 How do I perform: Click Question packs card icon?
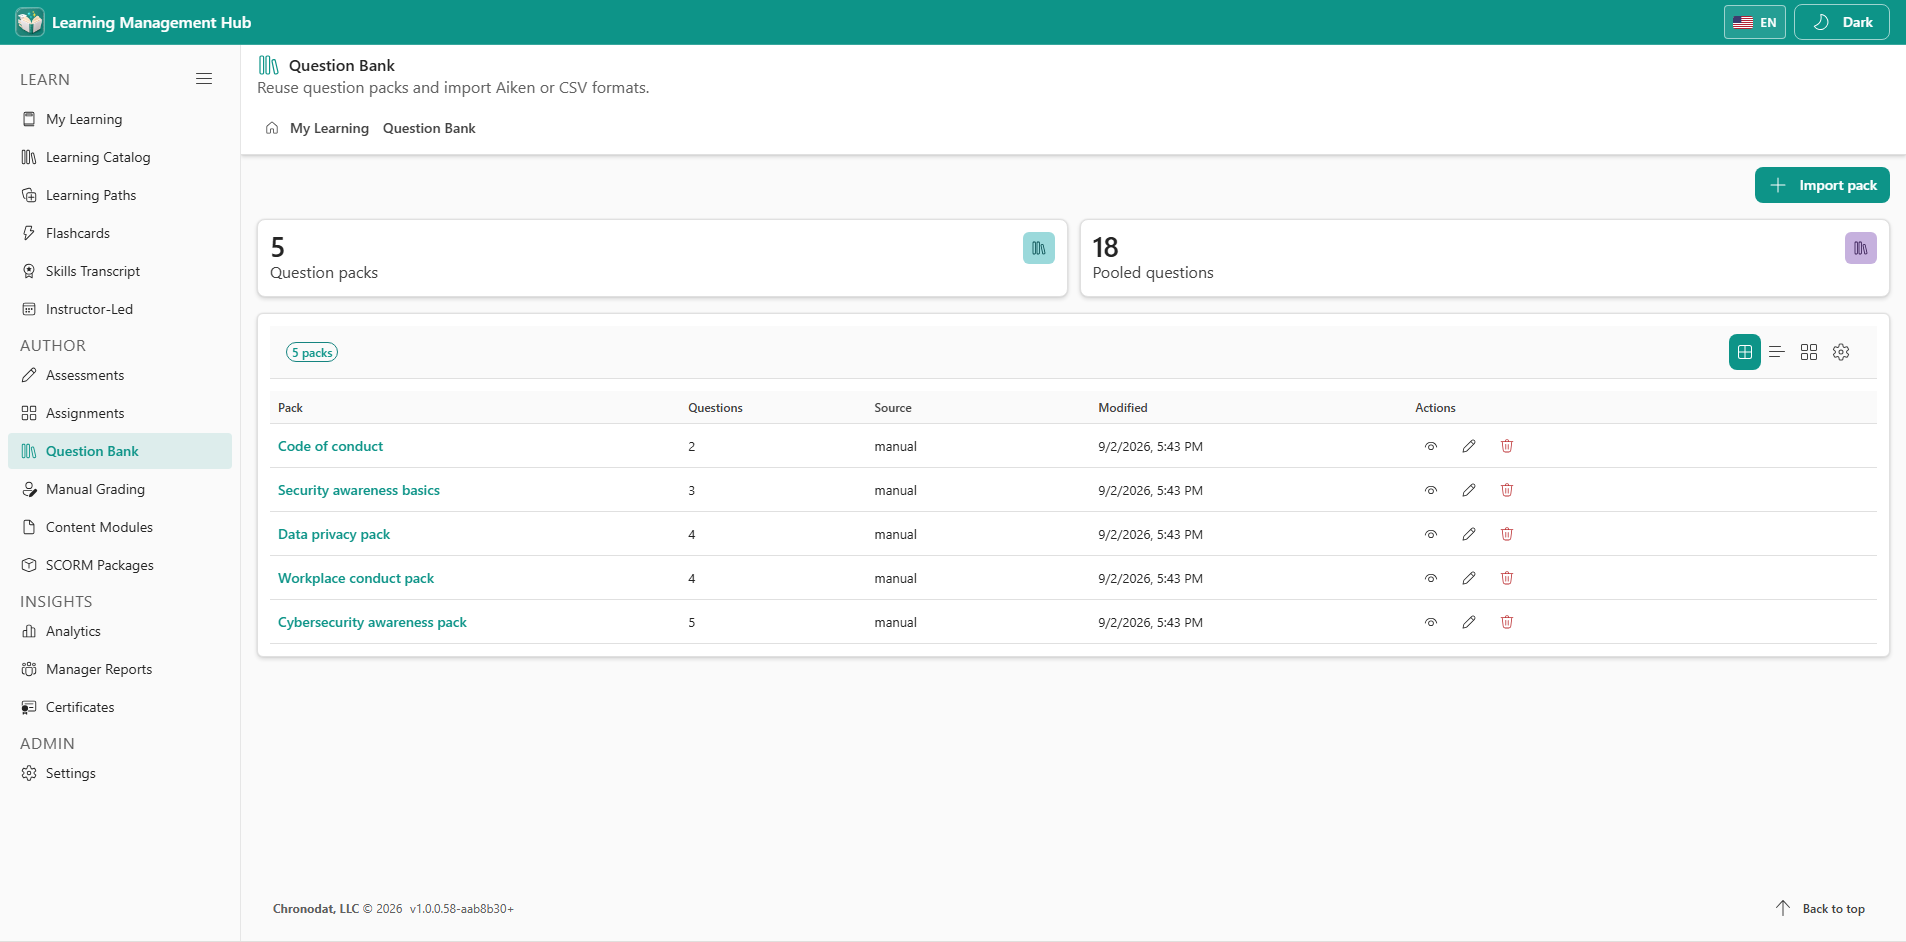pos(1039,248)
